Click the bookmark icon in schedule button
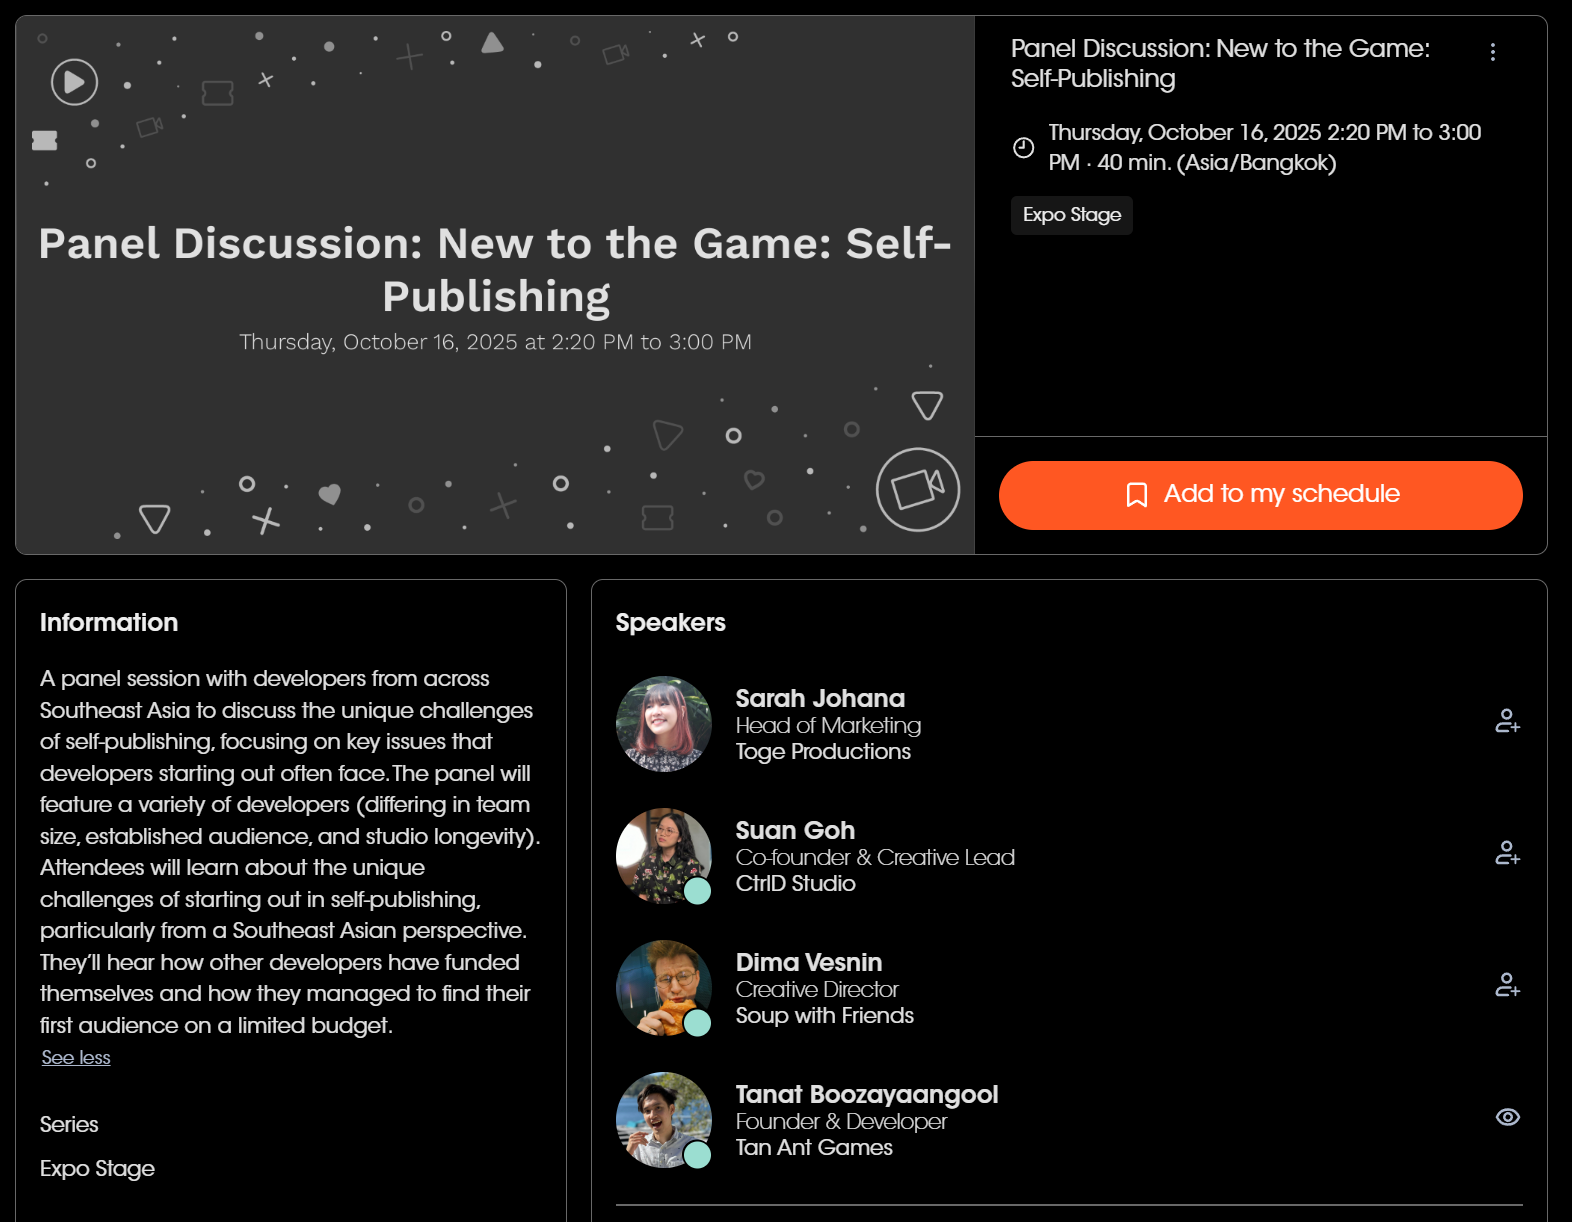Viewport: 1572px width, 1222px height. (x=1136, y=495)
